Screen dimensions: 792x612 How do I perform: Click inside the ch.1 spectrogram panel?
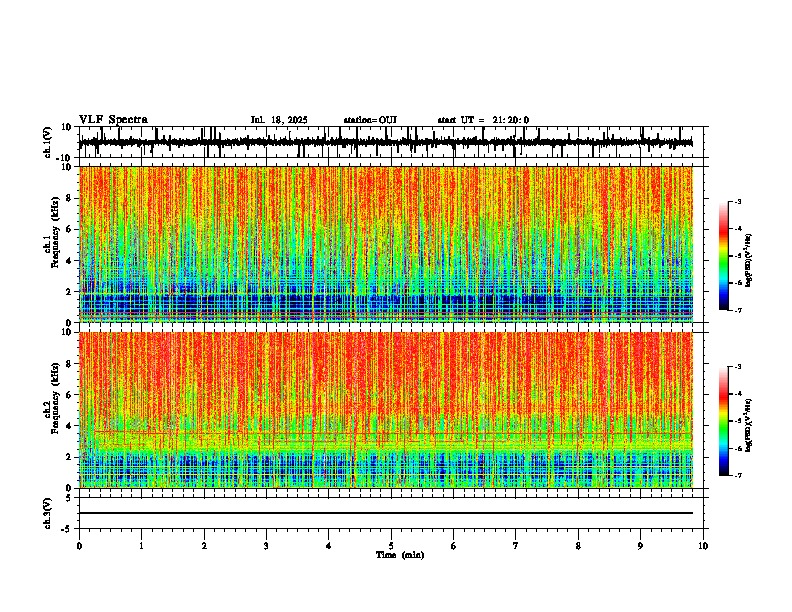coord(386,244)
